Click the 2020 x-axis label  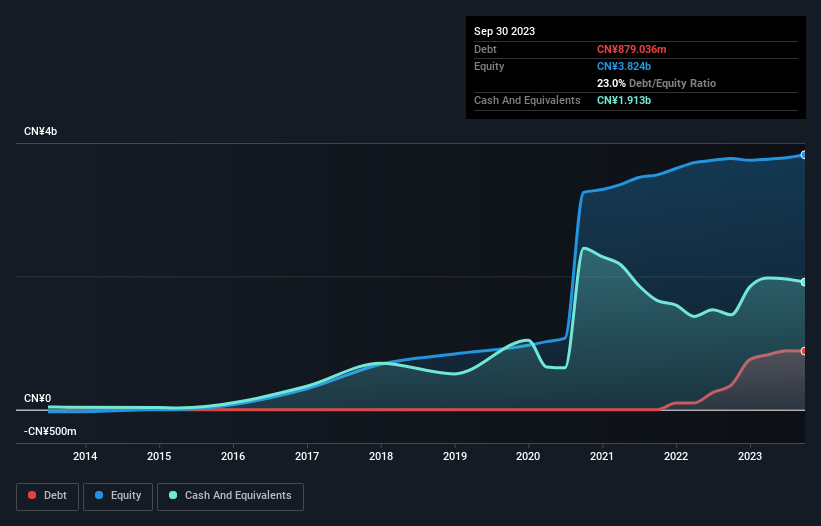click(528, 456)
